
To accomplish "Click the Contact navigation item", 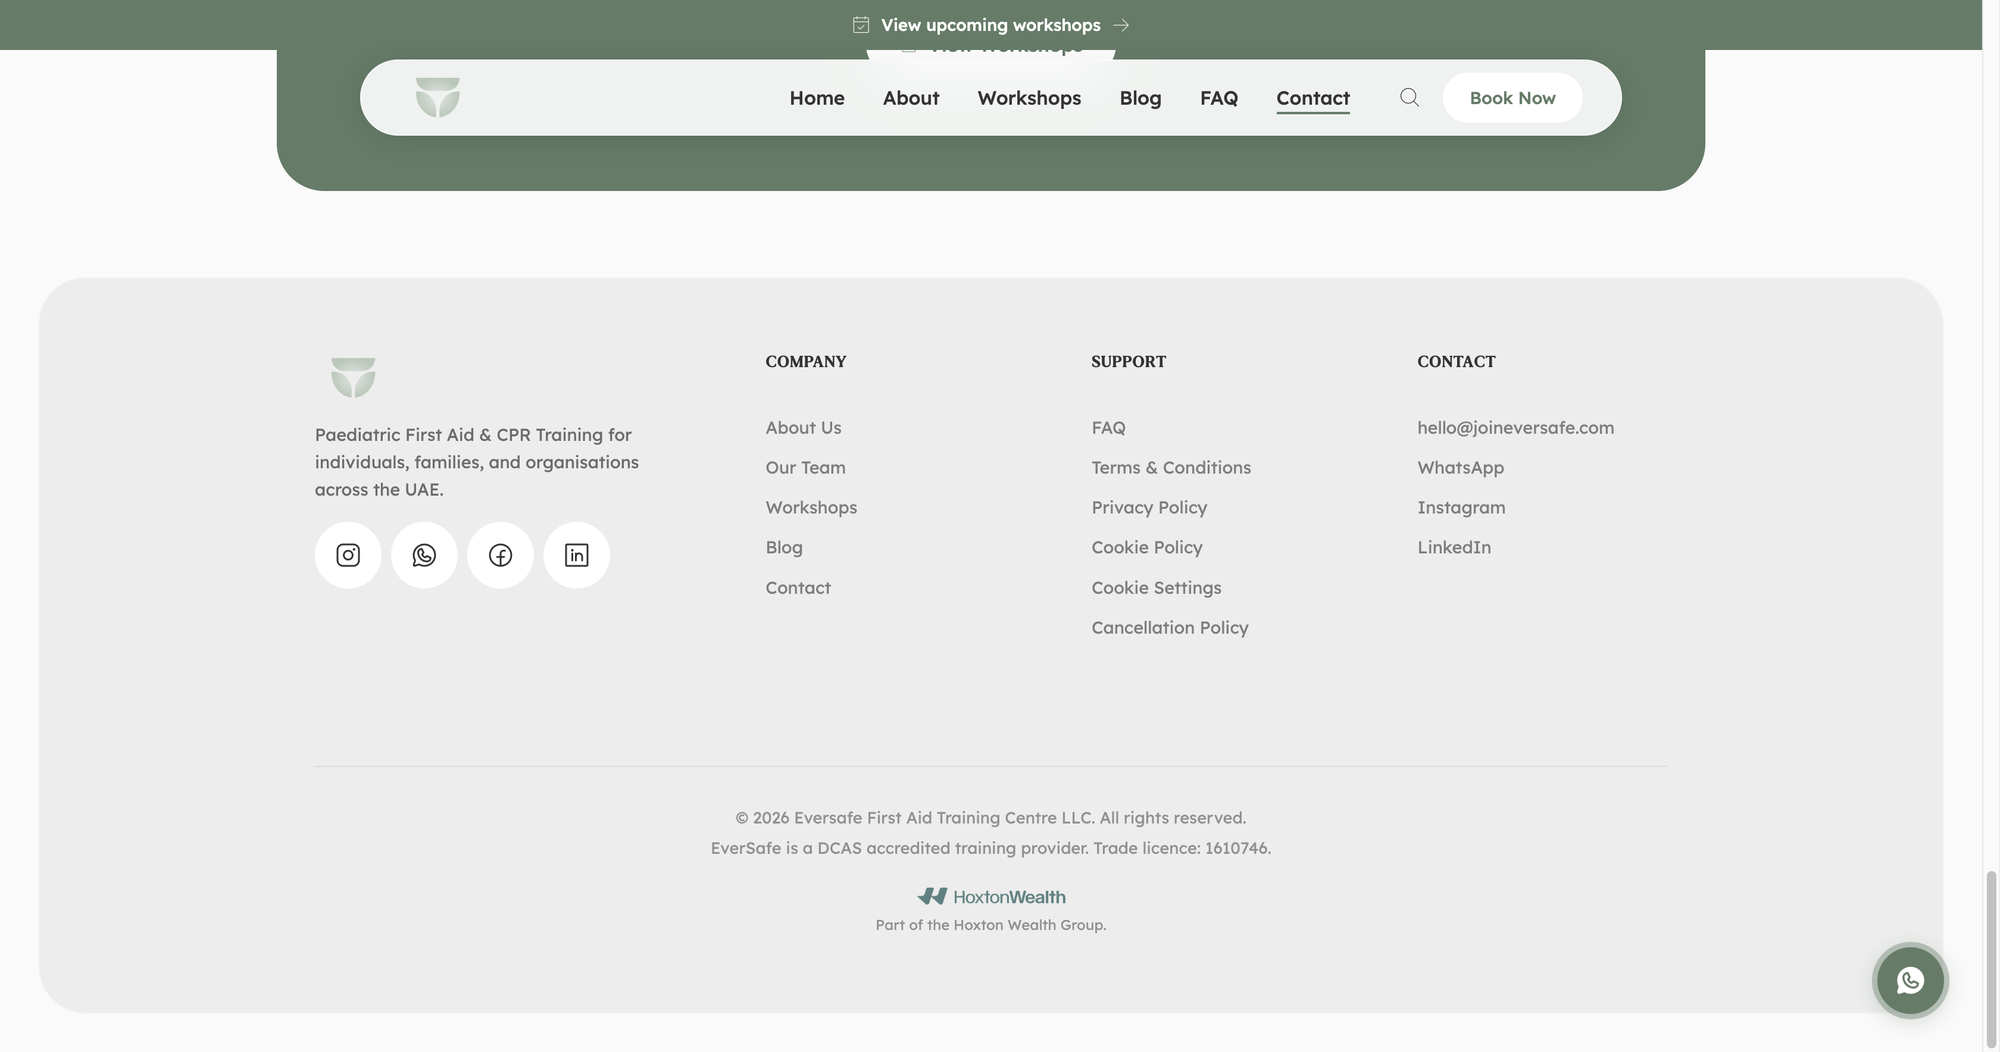I will click(1313, 98).
